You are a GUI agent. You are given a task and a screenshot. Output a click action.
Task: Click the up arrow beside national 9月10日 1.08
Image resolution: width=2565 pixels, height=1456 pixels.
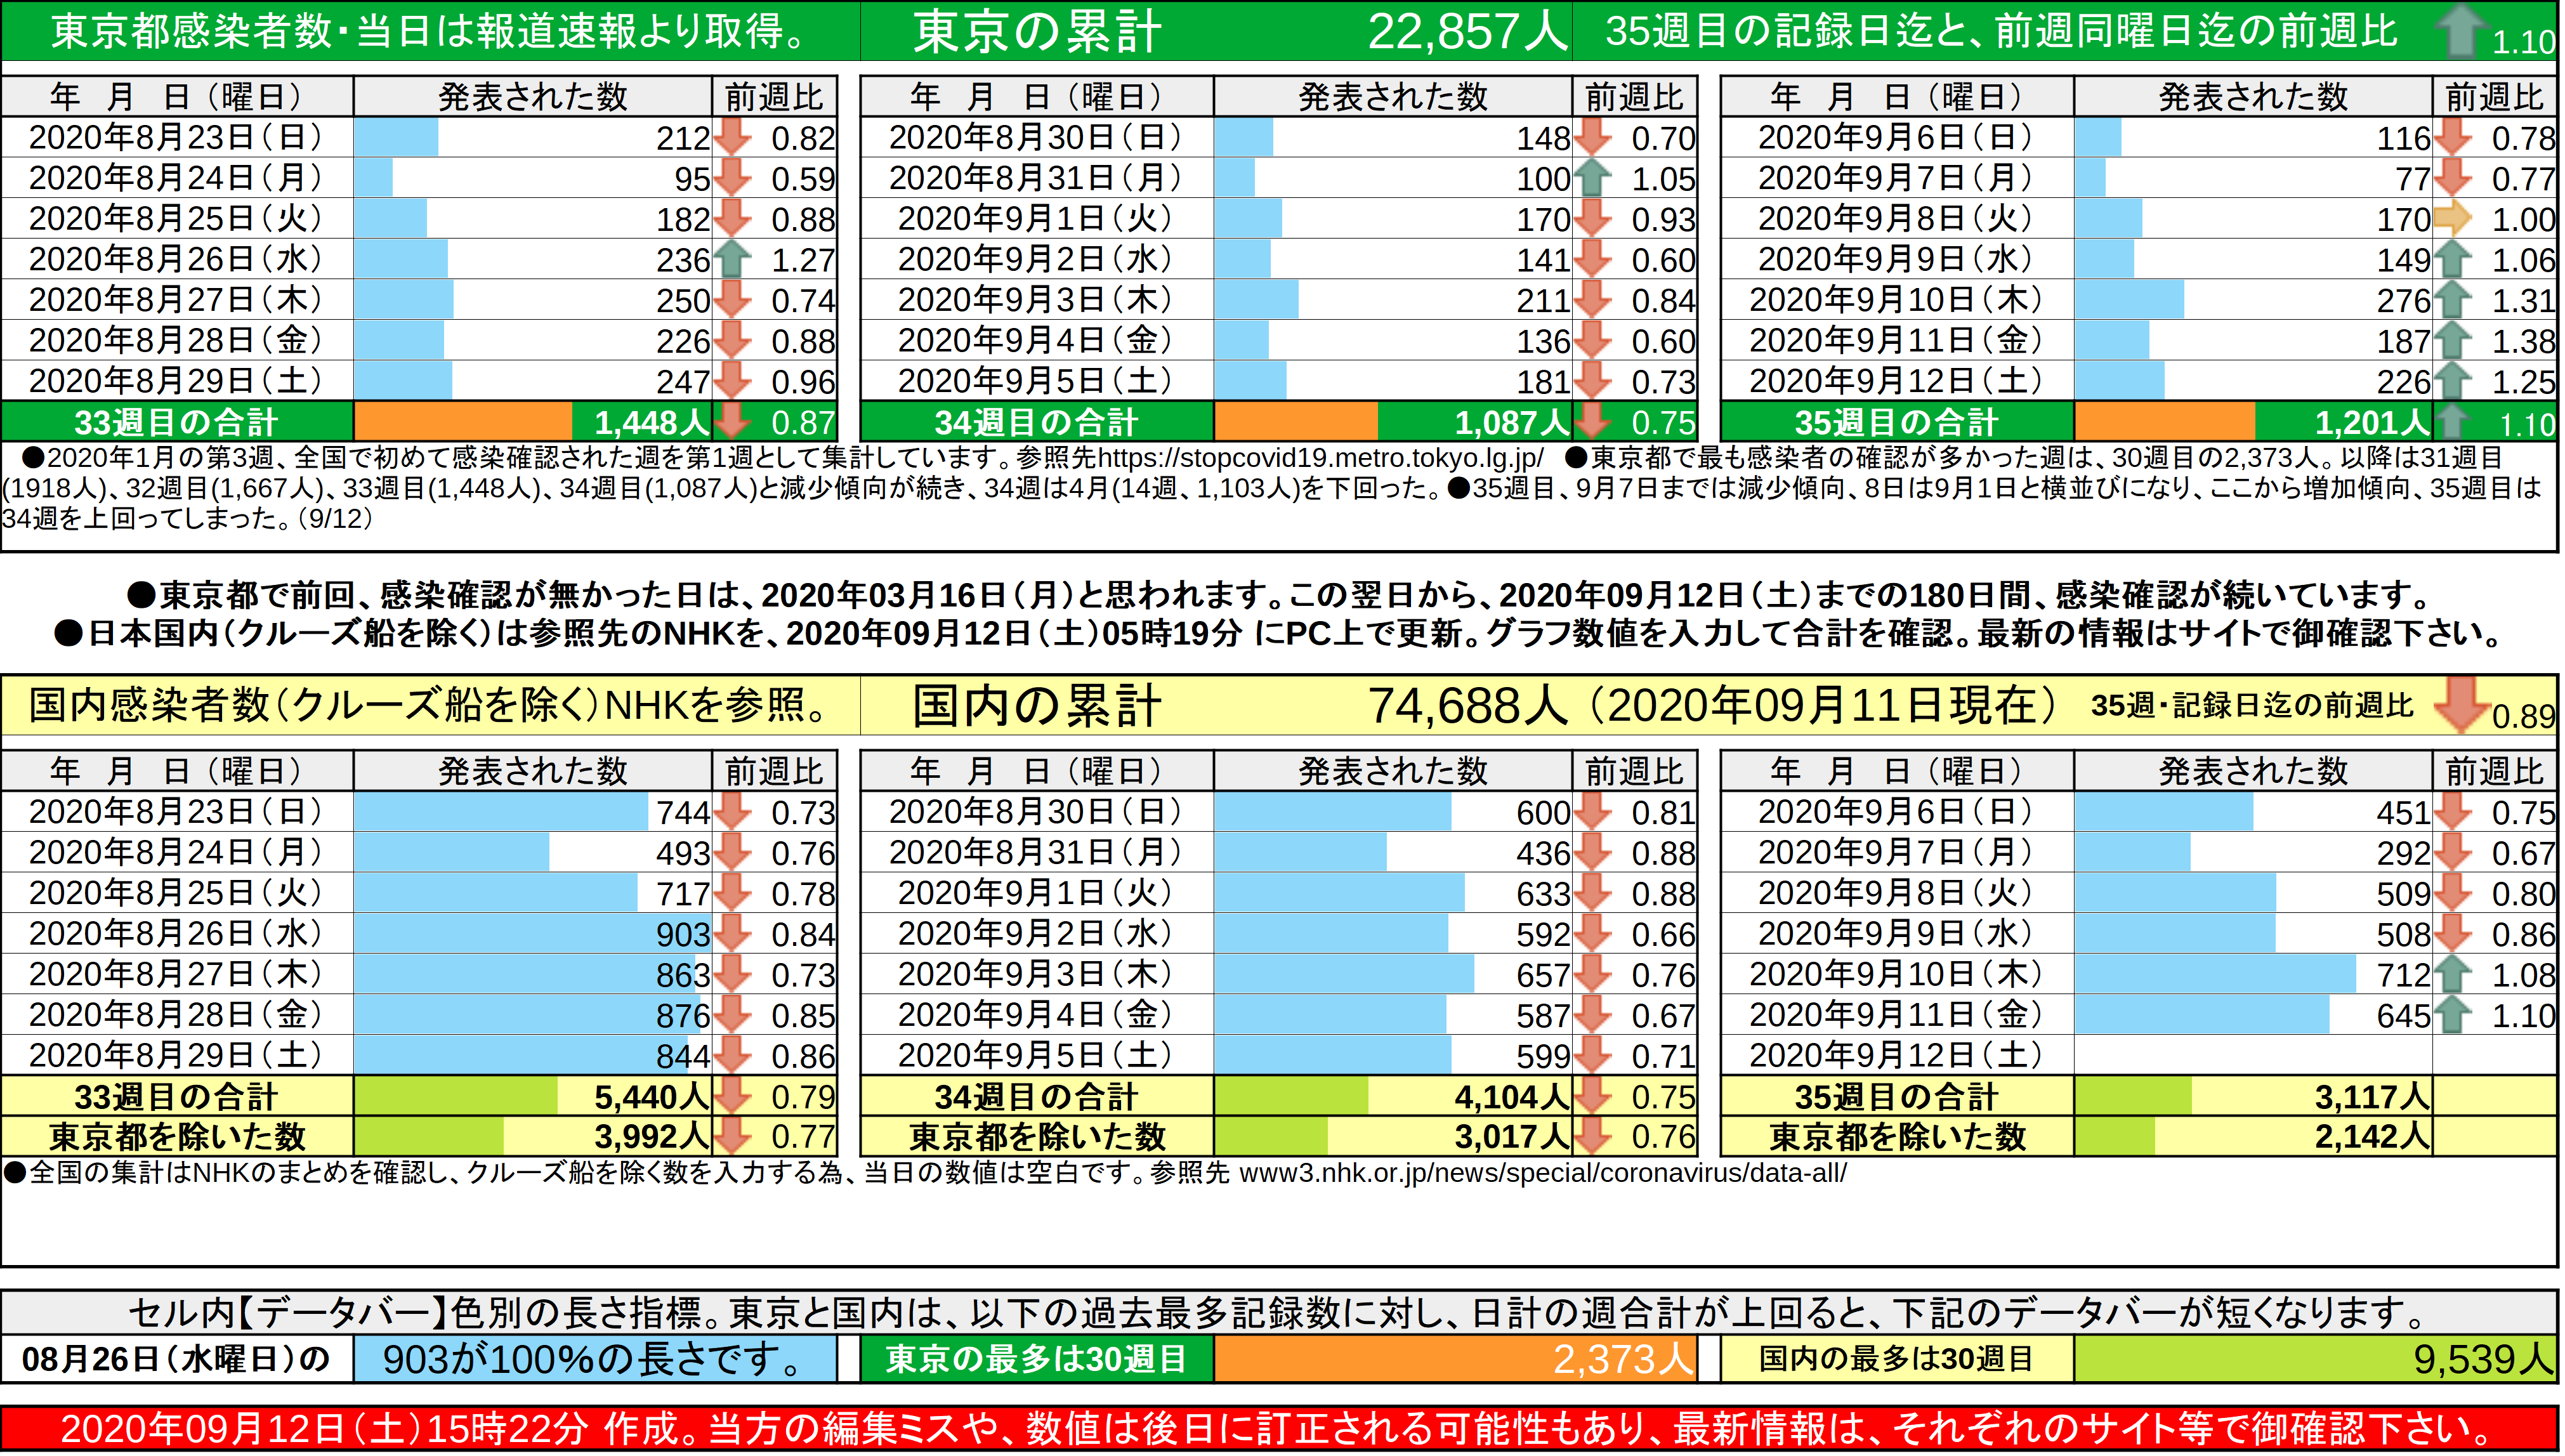[2452, 975]
